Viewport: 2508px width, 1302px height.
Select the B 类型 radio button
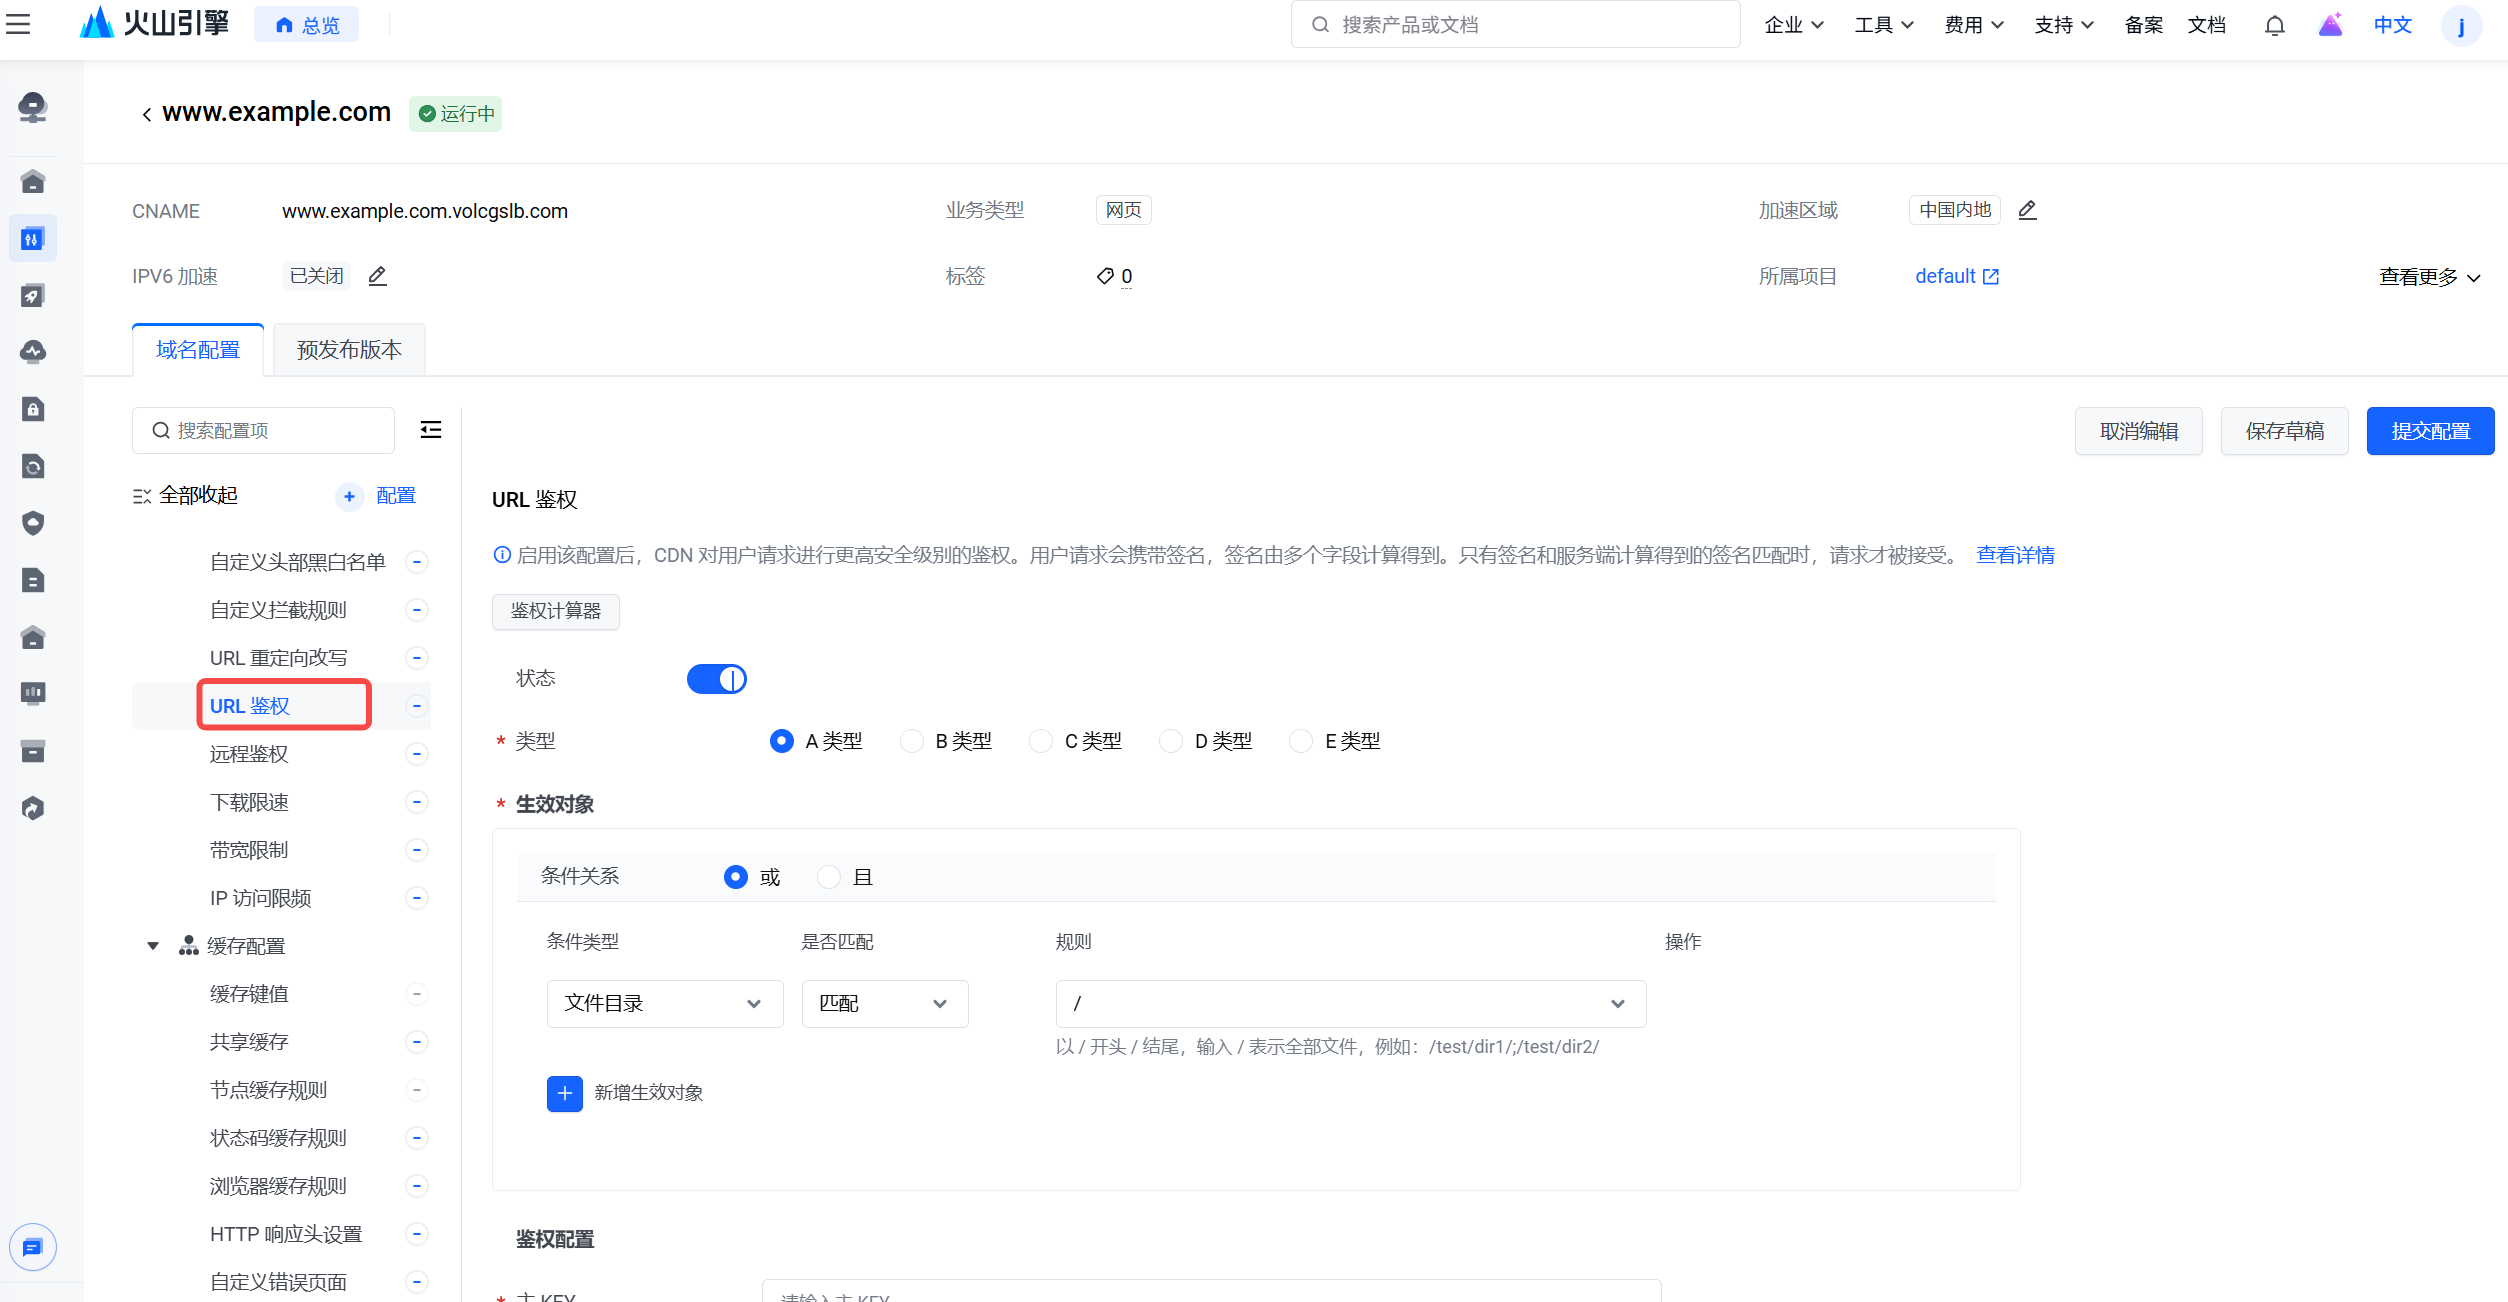click(x=911, y=741)
